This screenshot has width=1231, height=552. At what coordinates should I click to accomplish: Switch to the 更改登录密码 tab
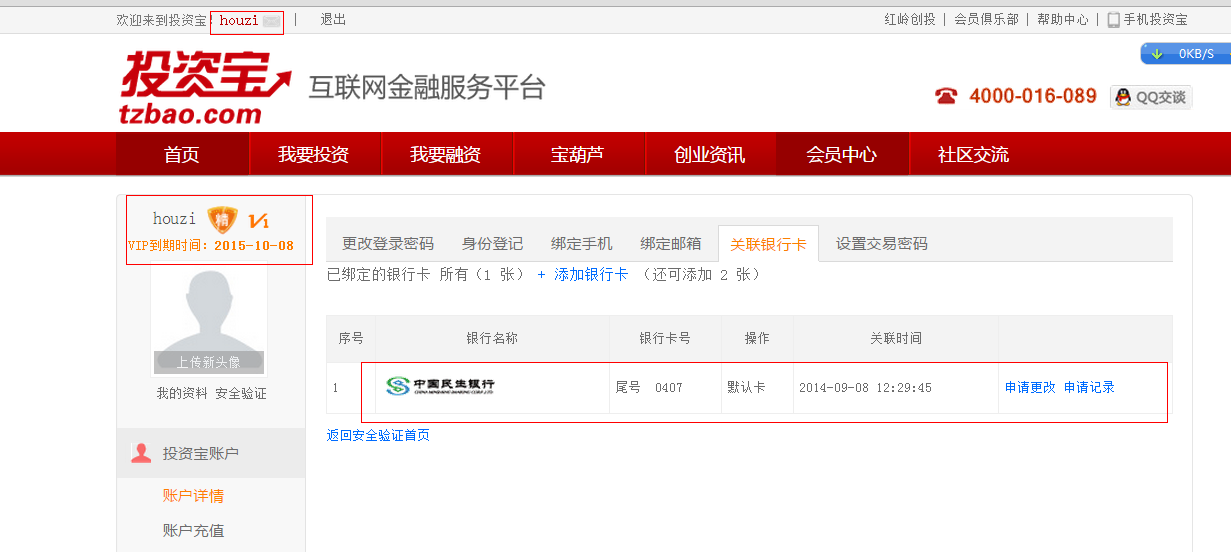point(388,243)
